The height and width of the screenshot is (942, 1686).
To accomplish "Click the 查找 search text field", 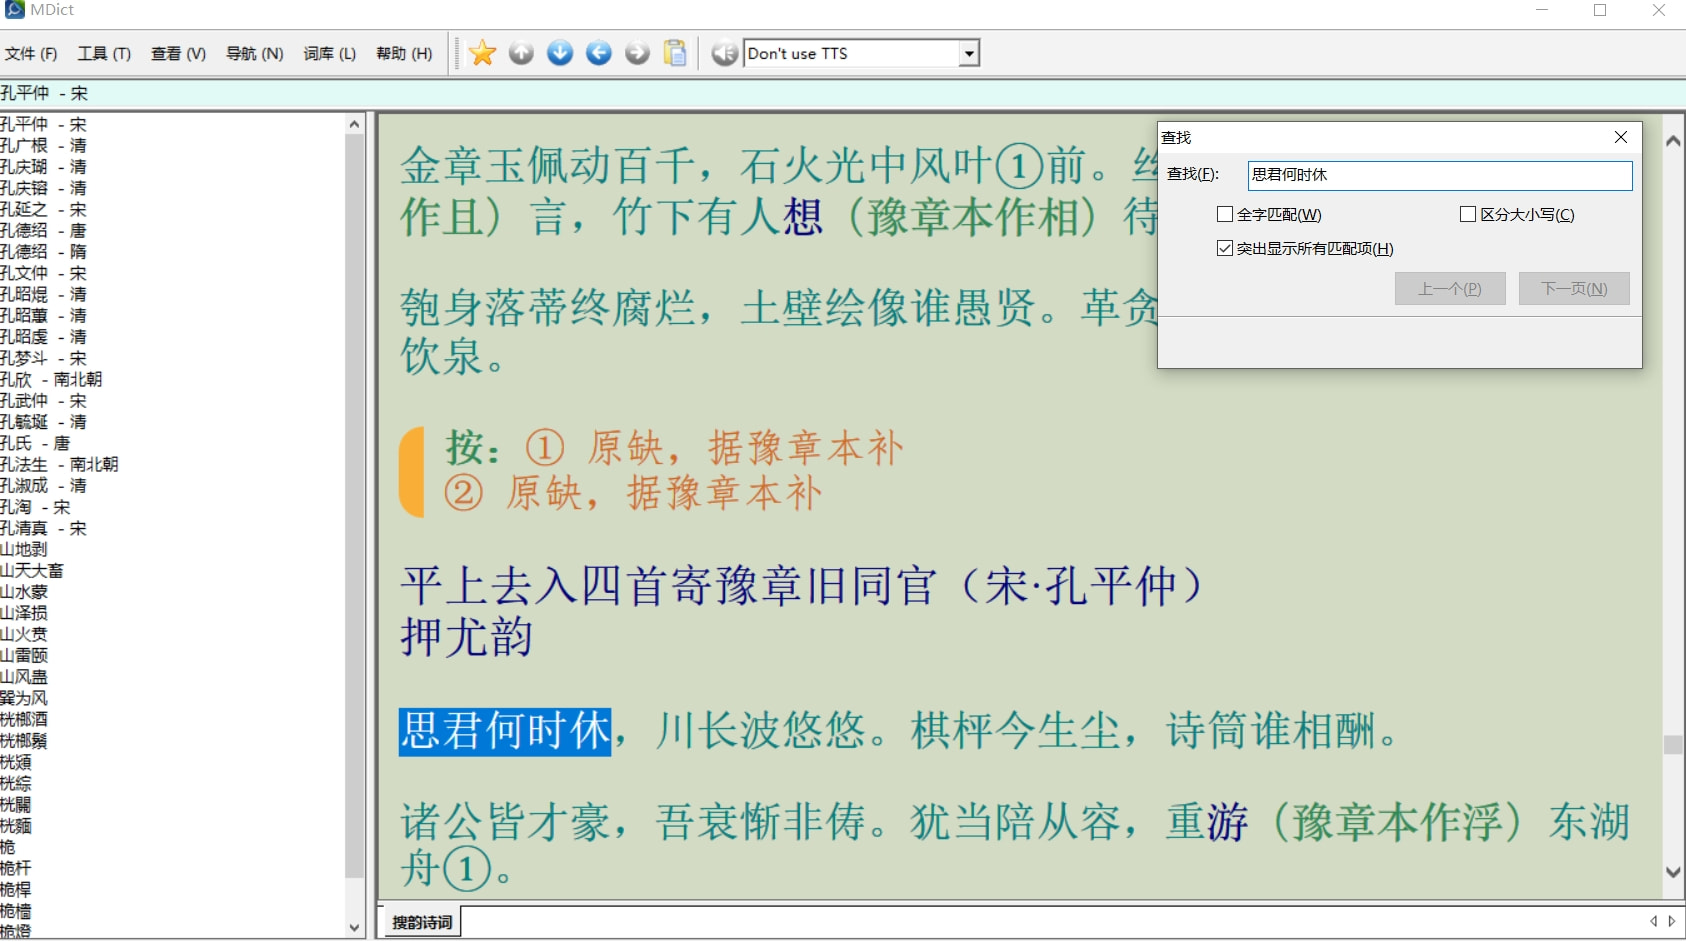I will coord(1439,175).
